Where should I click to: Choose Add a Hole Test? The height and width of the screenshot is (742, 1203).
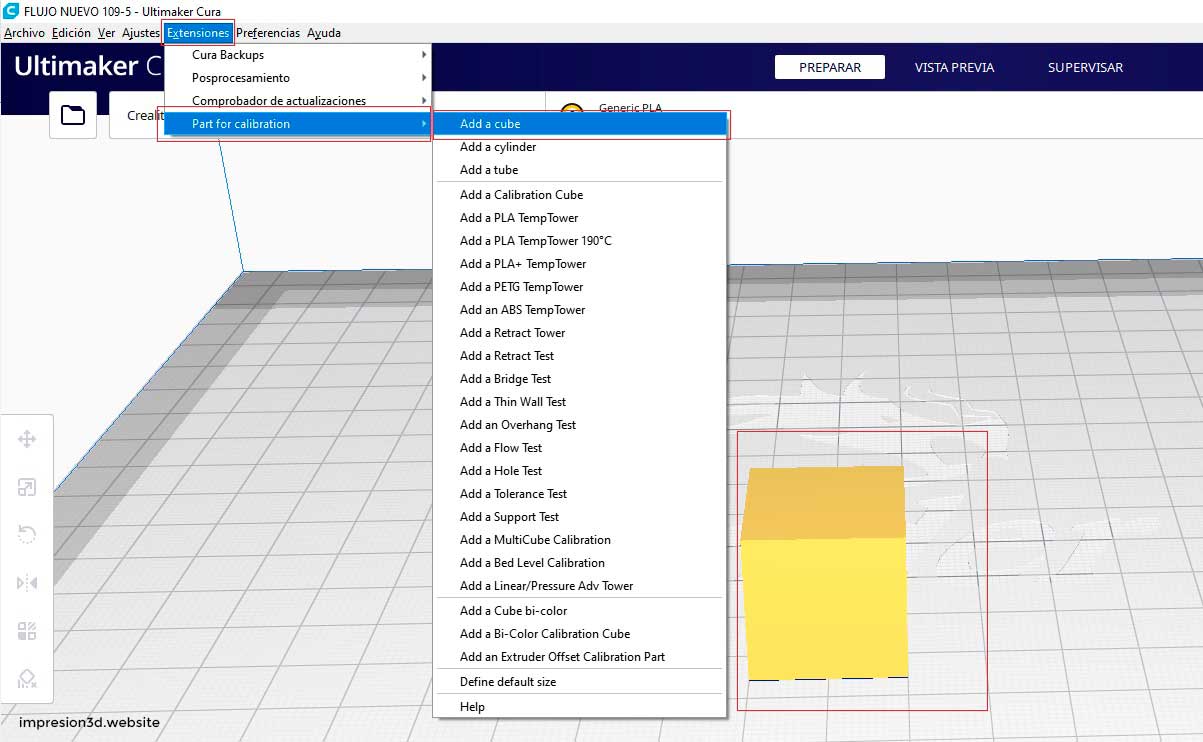[x=579, y=471]
